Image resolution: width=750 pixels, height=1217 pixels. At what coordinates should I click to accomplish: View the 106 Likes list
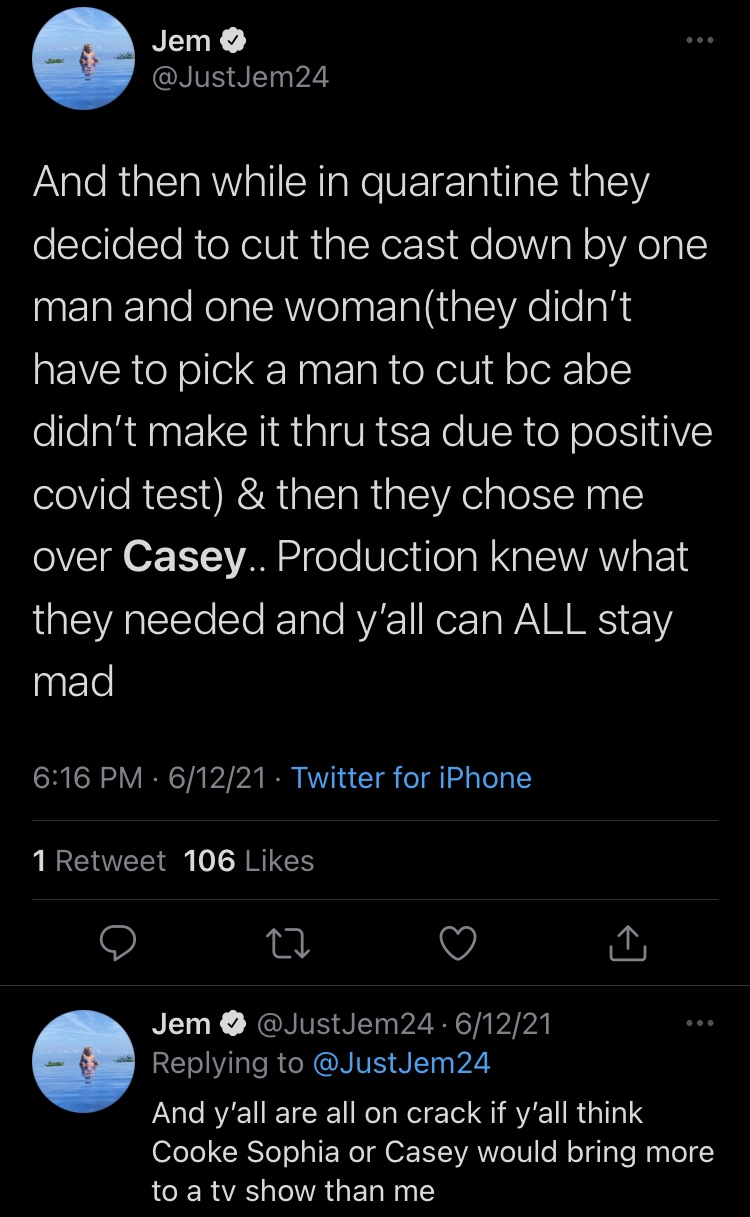click(x=249, y=861)
